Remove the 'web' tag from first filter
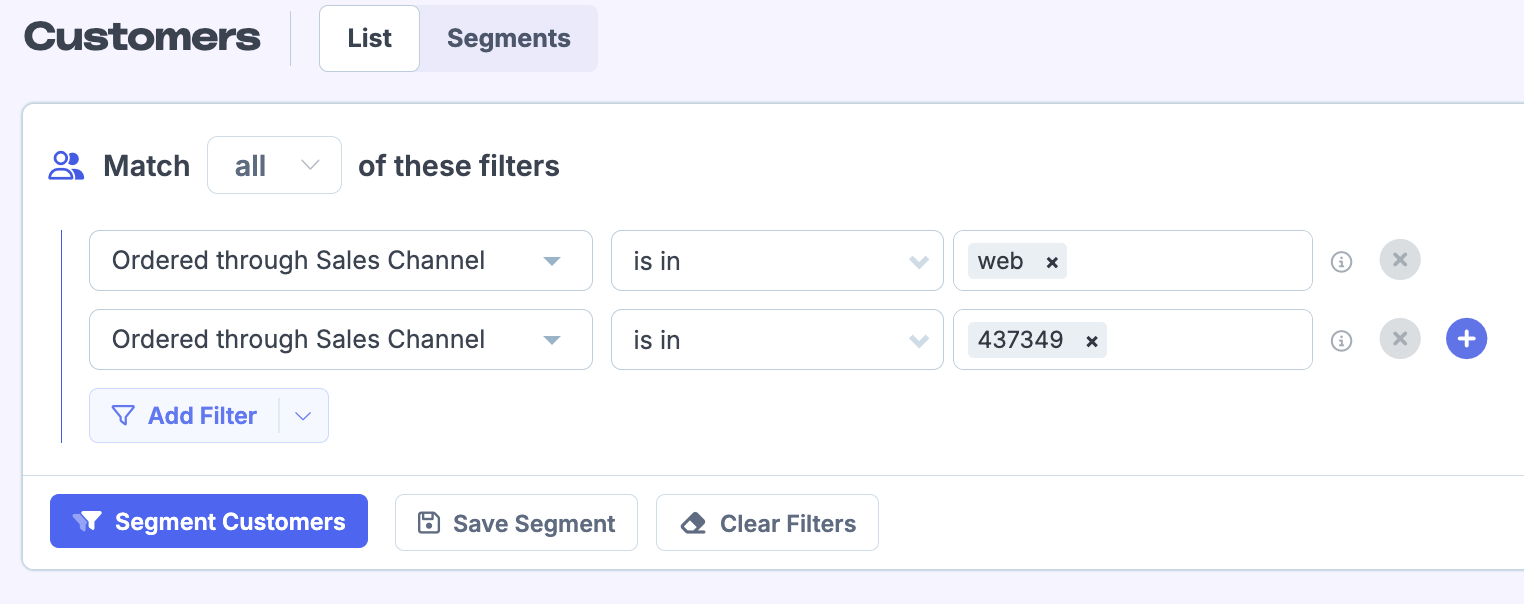 click(1052, 262)
